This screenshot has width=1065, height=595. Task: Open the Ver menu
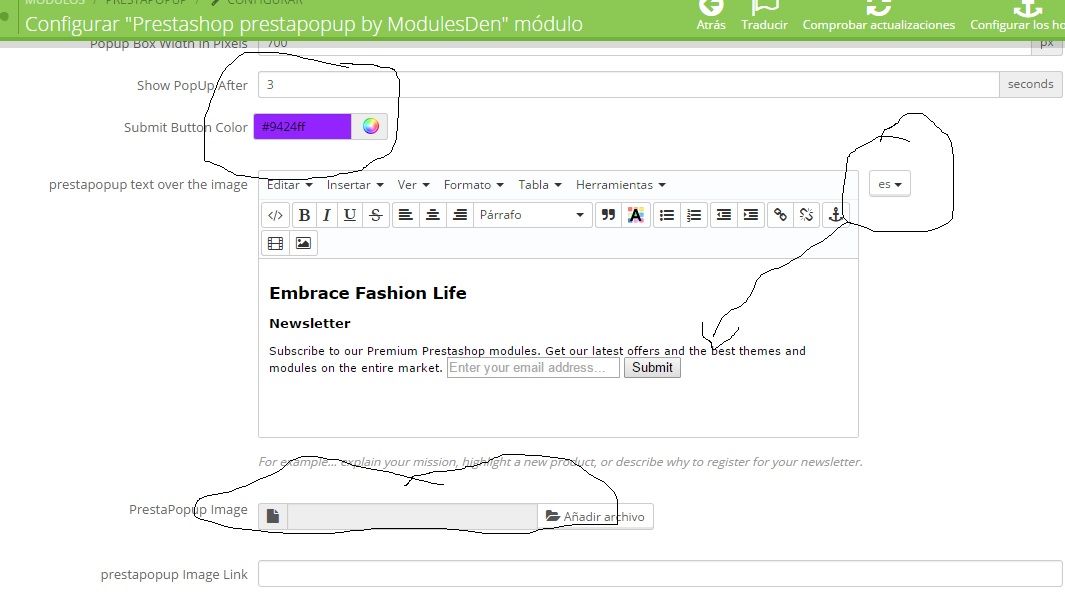[x=414, y=185]
